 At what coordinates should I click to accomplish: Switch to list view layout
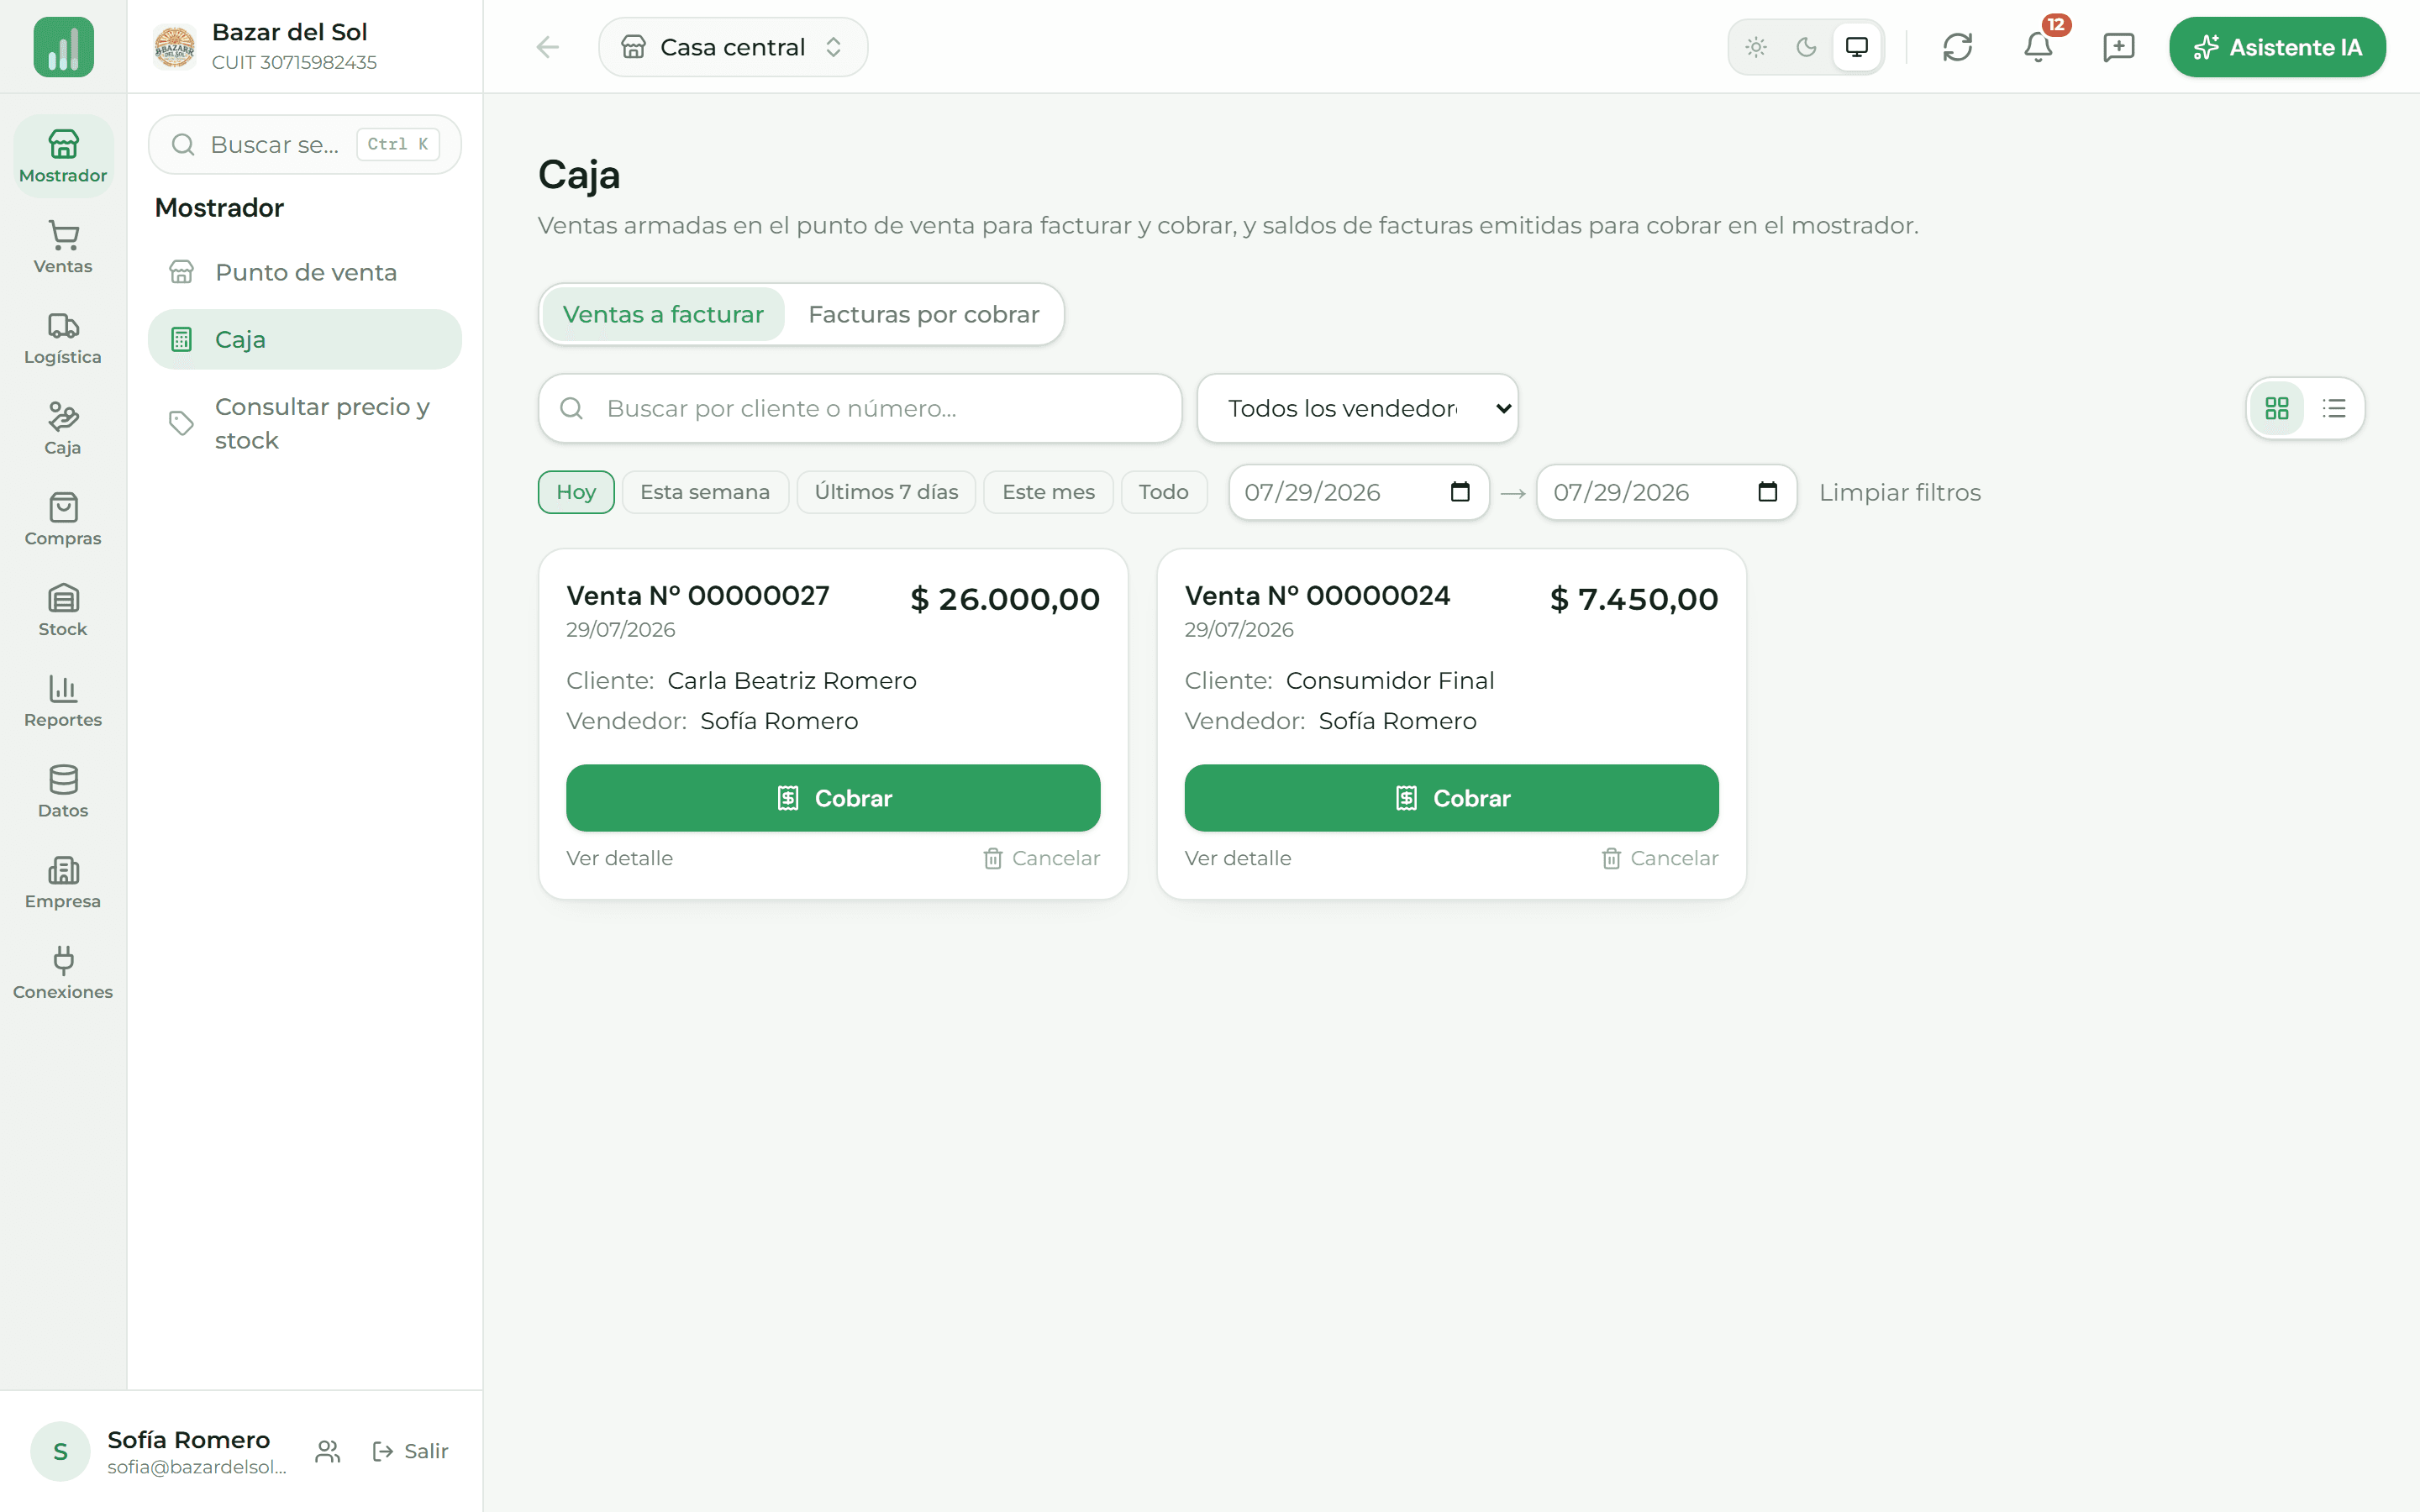click(2334, 408)
